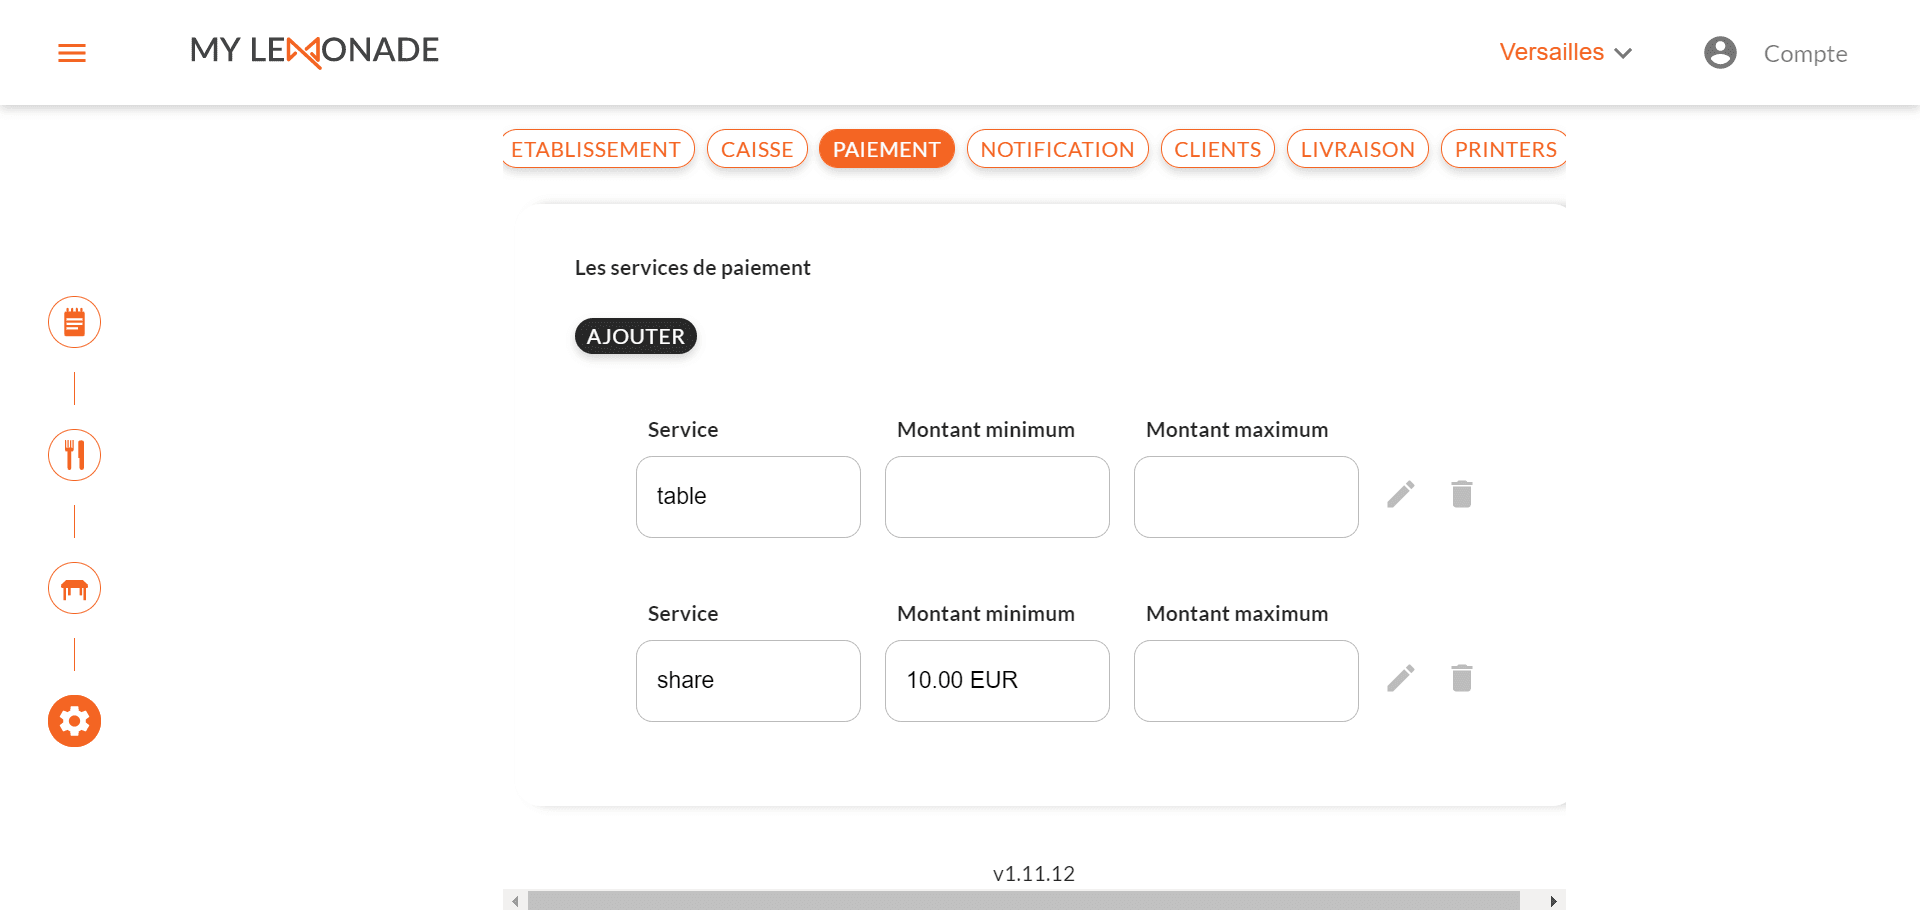Viewport: 1920px width, 910px height.
Task: Open the orders notepad sidebar icon
Action: pyautogui.click(x=75, y=322)
